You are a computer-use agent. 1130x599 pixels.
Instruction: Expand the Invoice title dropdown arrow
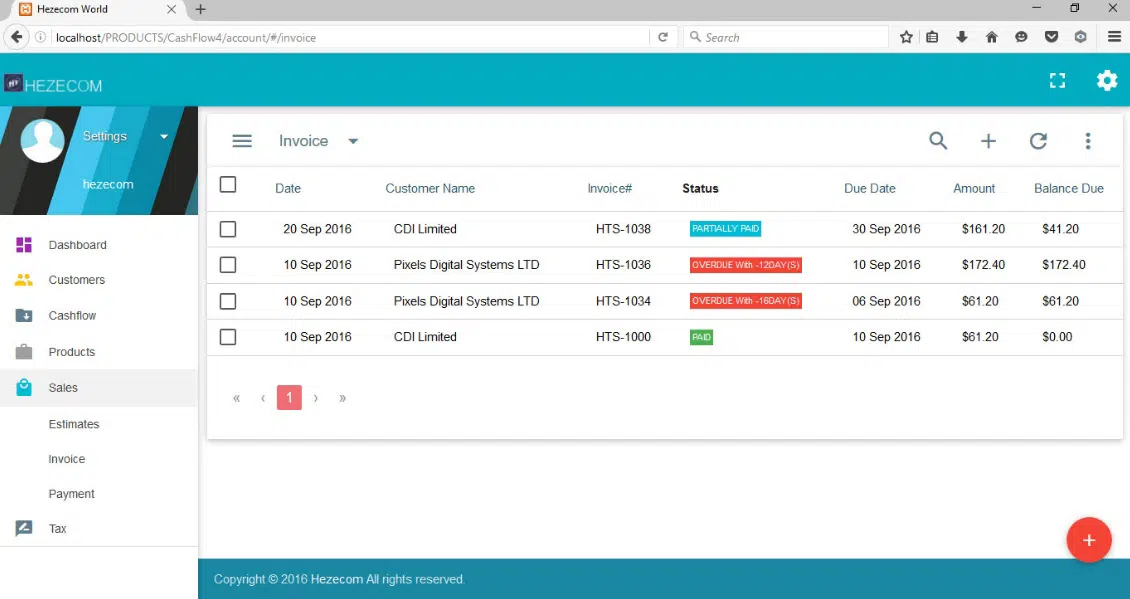tap(353, 142)
